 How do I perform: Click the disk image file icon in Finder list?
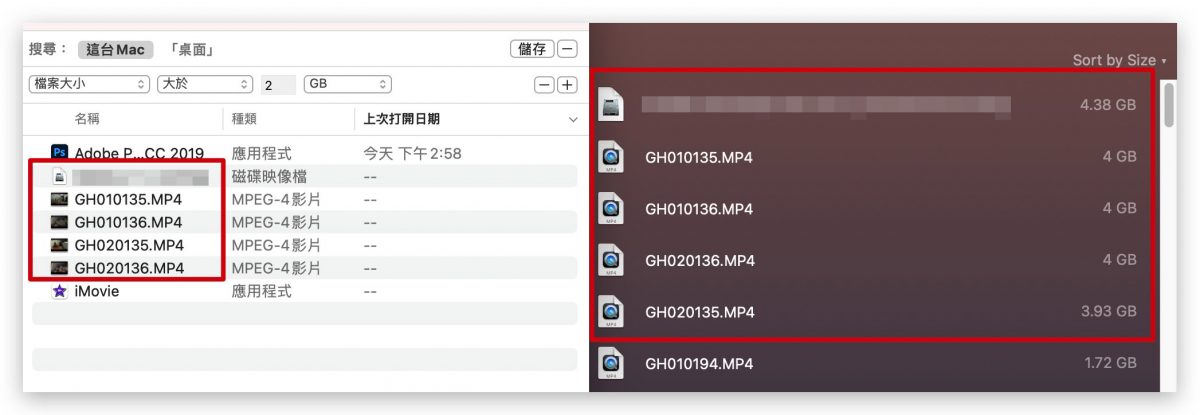[x=59, y=176]
